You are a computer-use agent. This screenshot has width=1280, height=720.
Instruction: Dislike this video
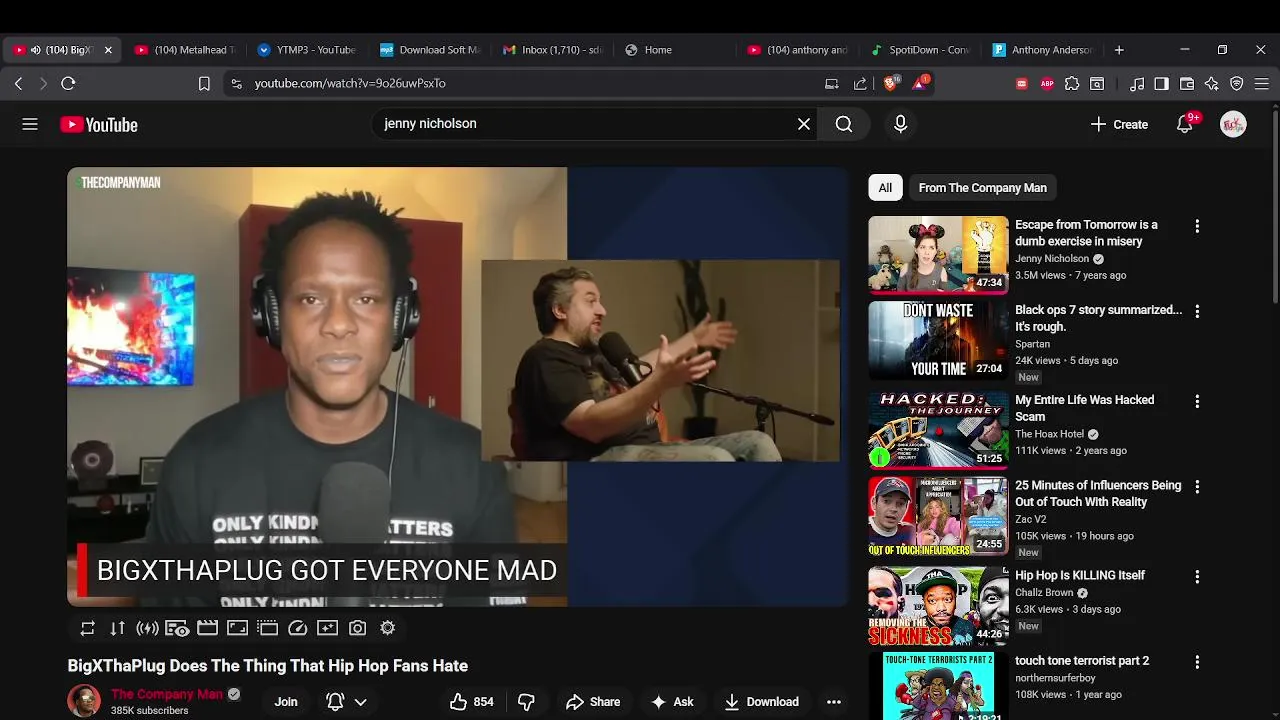(x=526, y=702)
